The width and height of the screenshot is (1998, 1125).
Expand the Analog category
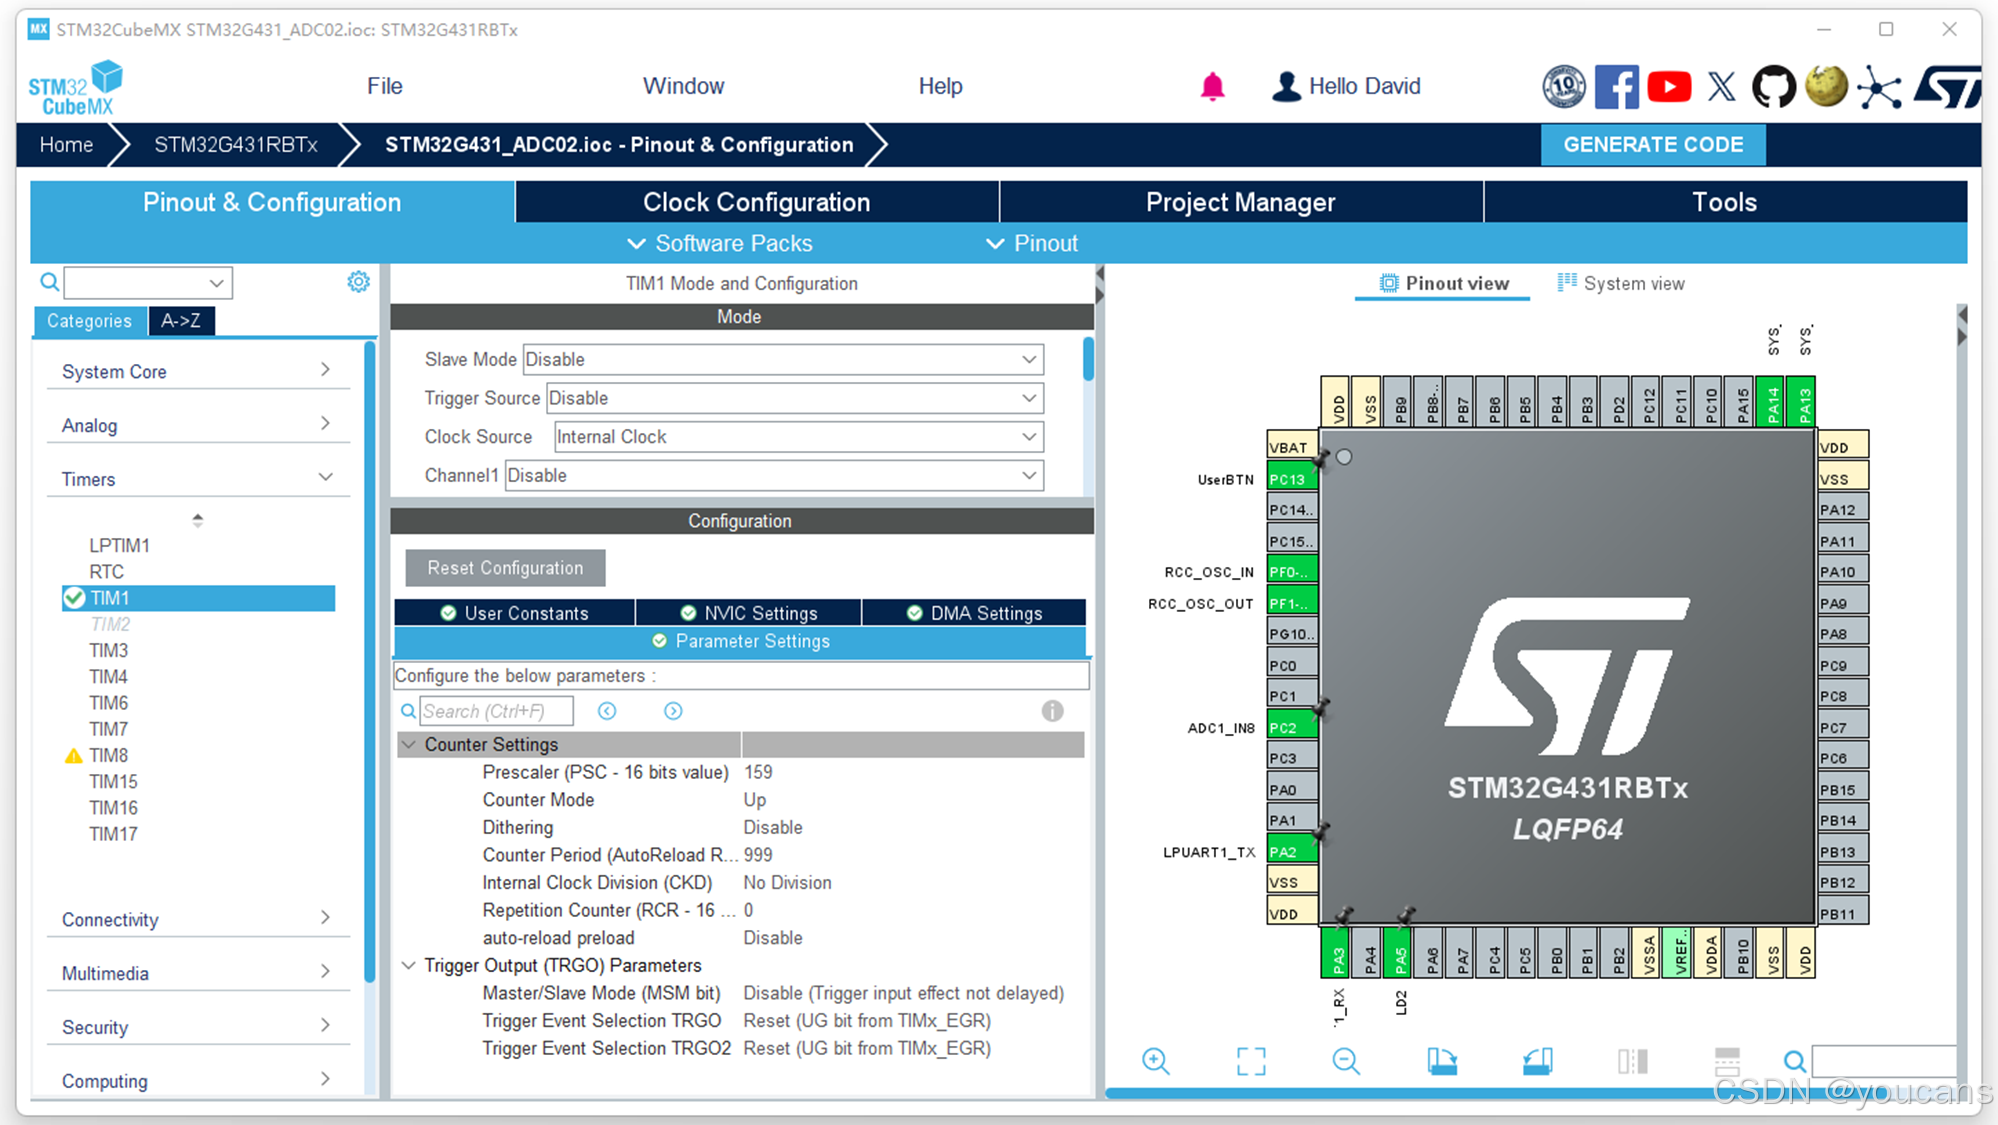pyautogui.click(x=197, y=426)
